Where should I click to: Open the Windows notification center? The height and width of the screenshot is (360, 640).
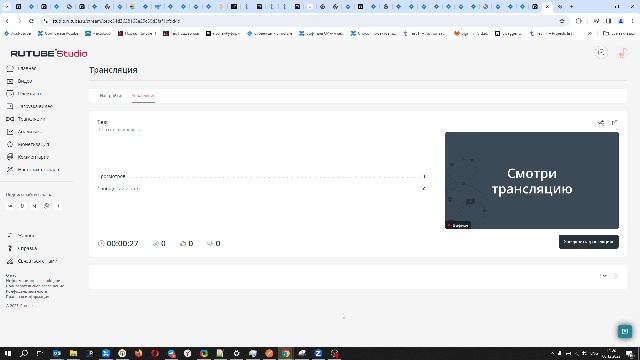pyautogui.click(x=631, y=353)
